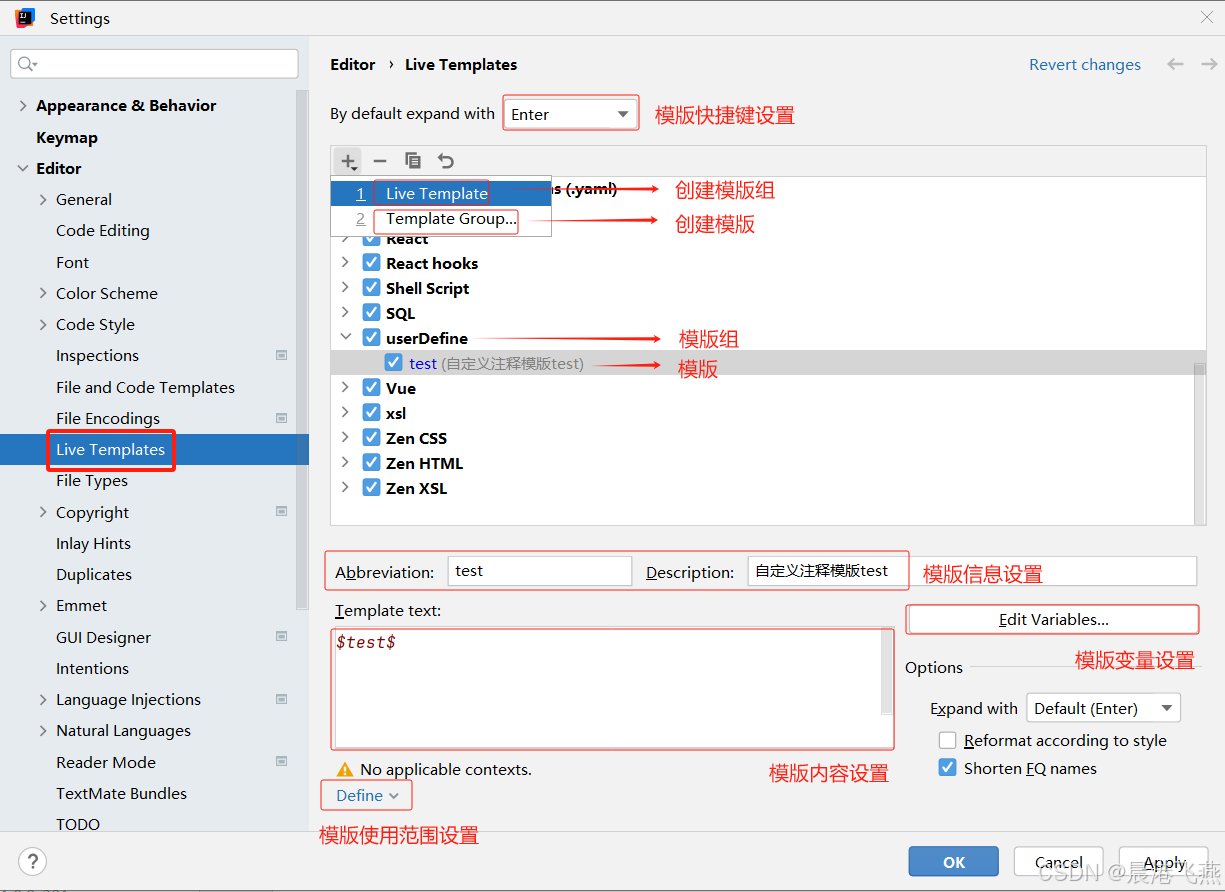The image size is (1225, 892).
Task: Expand the Code Style node
Action: 43,324
